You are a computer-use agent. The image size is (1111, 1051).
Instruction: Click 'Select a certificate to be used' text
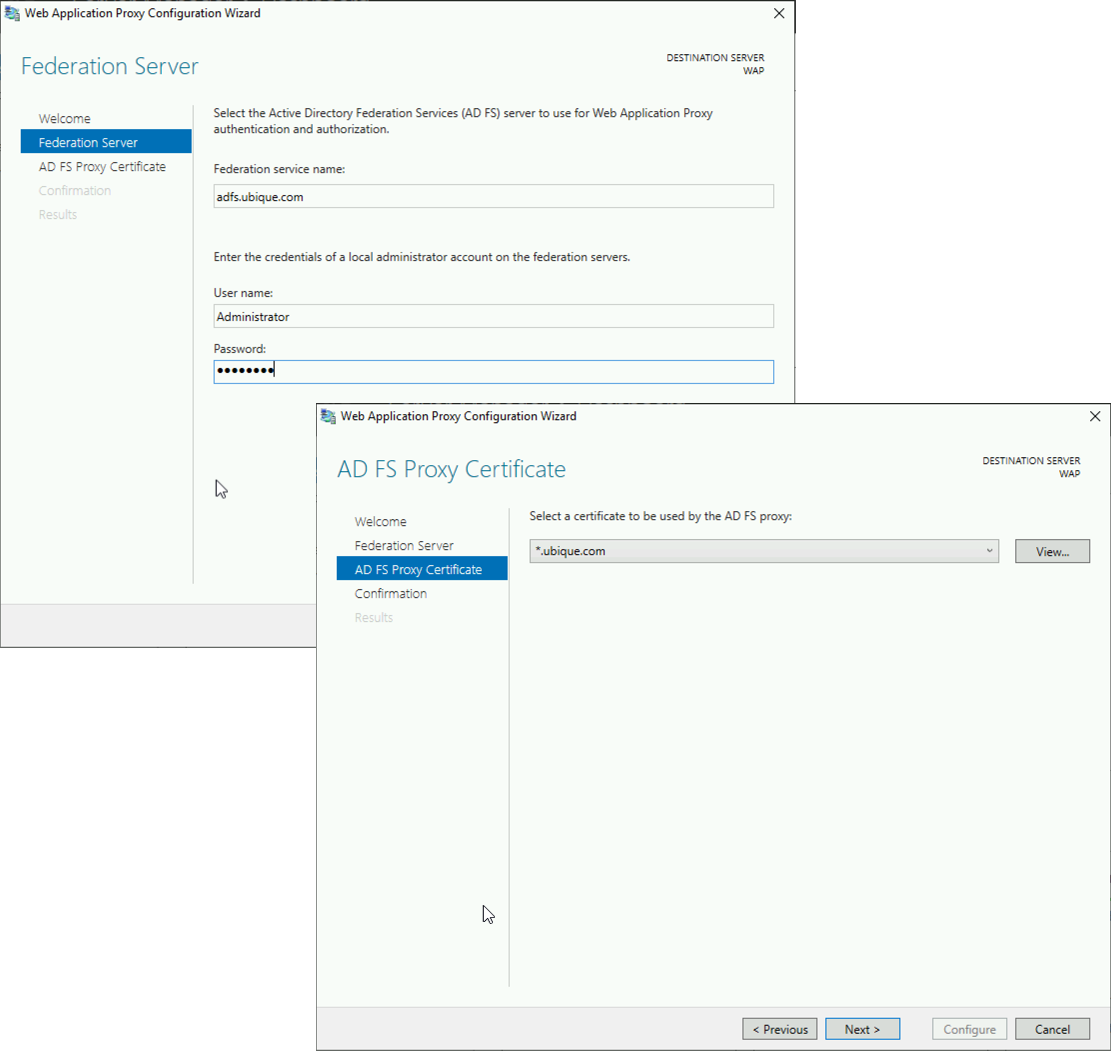[x=660, y=516]
